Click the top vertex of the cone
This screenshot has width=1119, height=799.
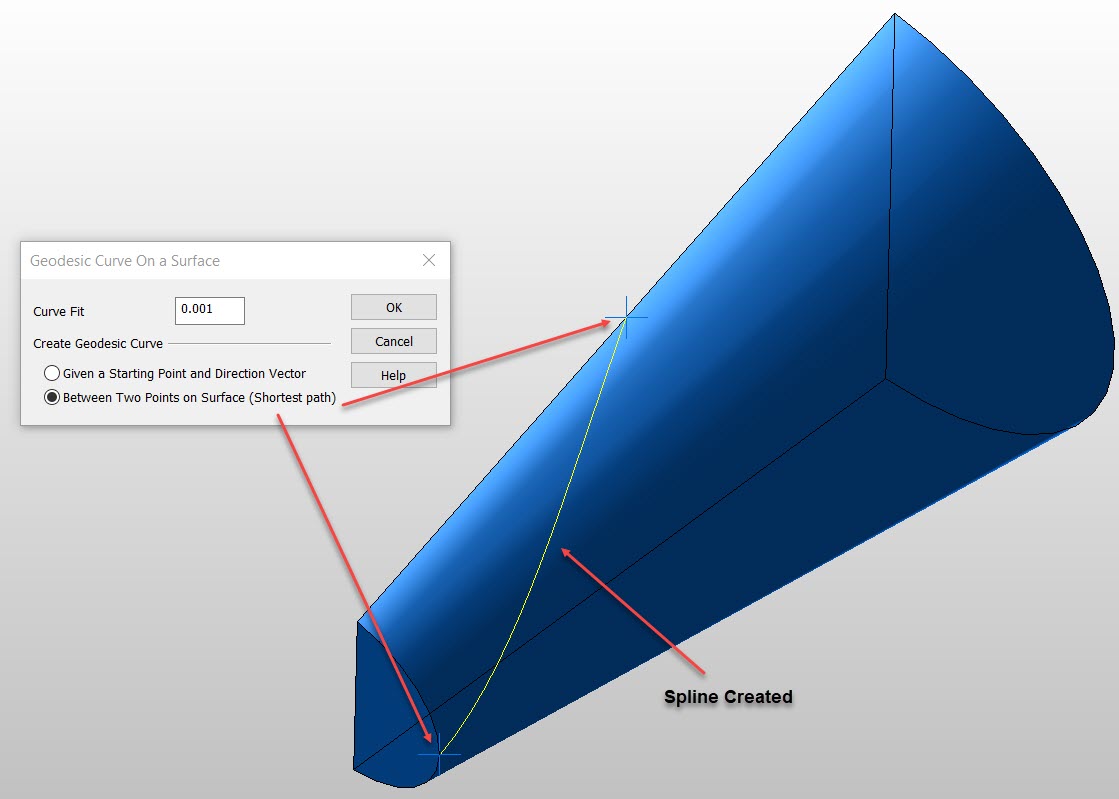click(x=893, y=14)
